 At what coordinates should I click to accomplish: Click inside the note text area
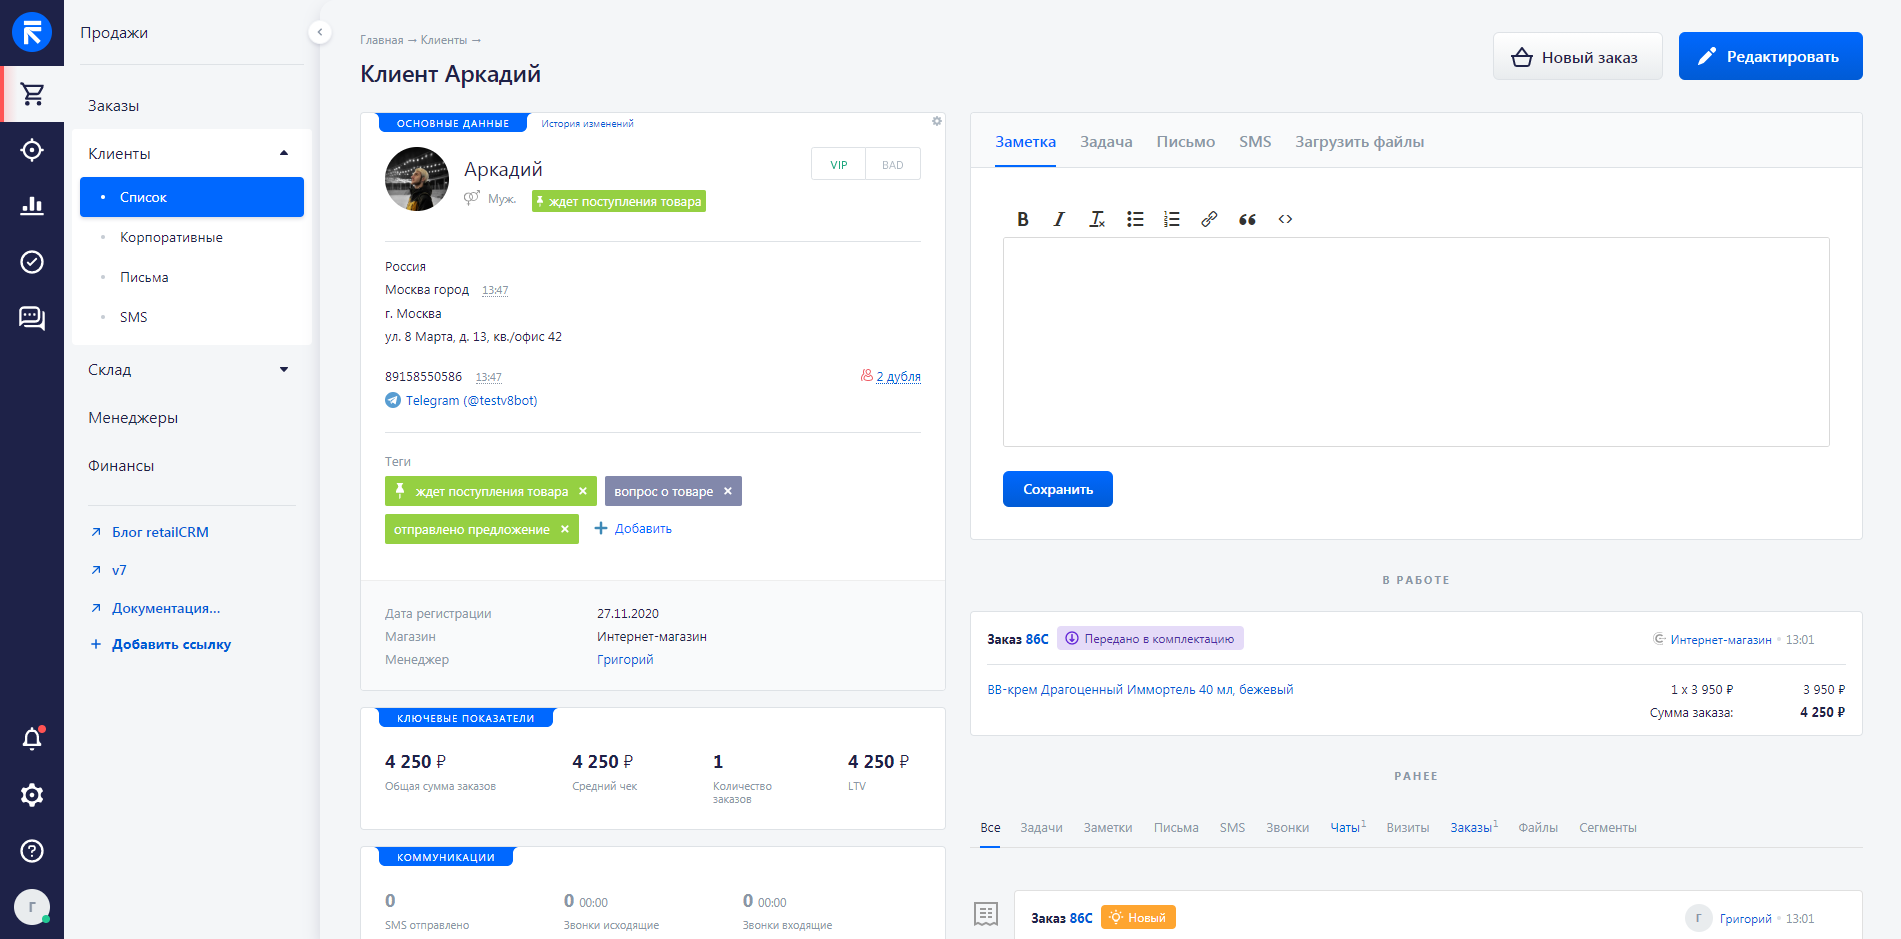coord(1415,342)
